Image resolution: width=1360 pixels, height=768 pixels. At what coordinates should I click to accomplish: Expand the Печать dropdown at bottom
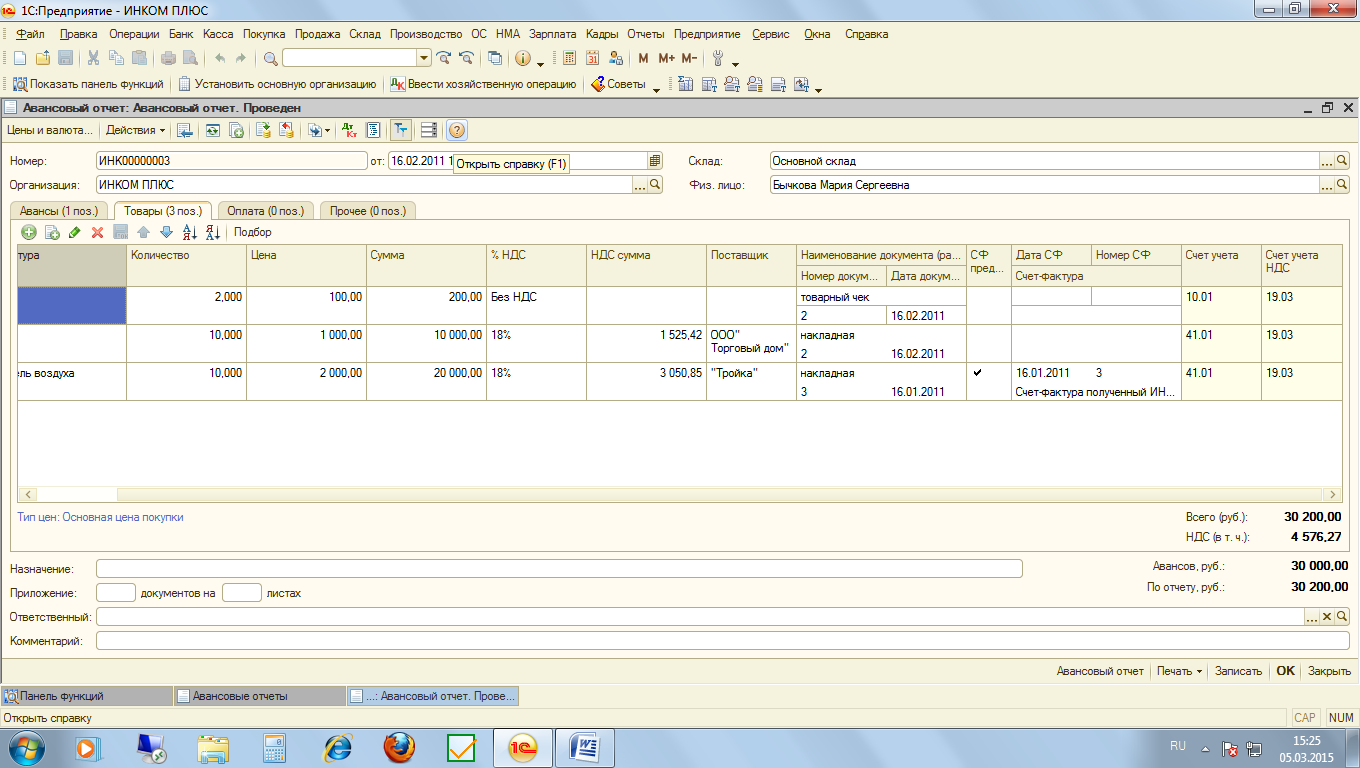coord(1179,671)
